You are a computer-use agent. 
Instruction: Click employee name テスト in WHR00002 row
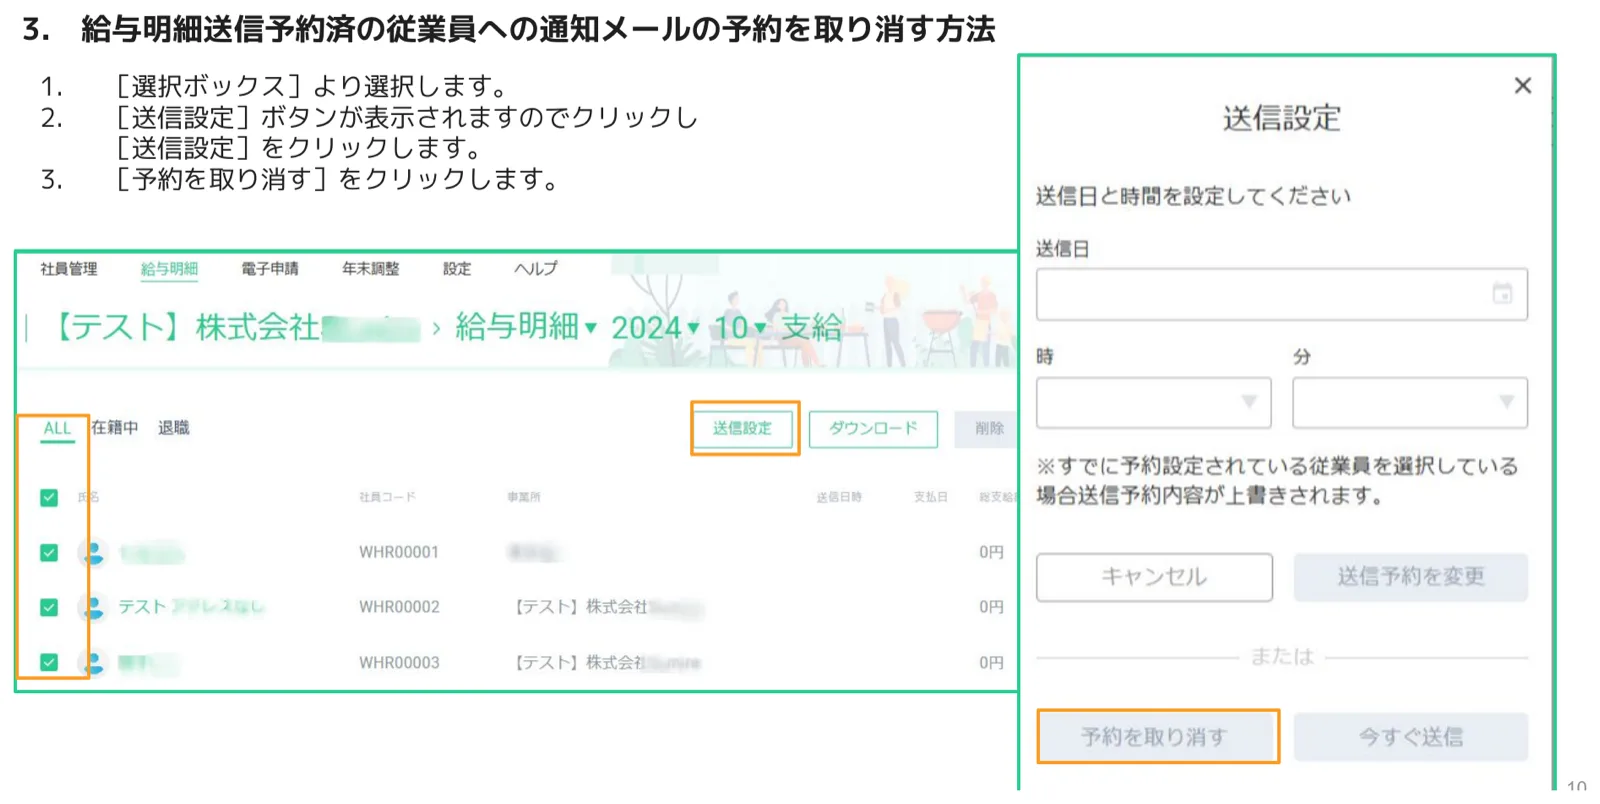point(191,607)
